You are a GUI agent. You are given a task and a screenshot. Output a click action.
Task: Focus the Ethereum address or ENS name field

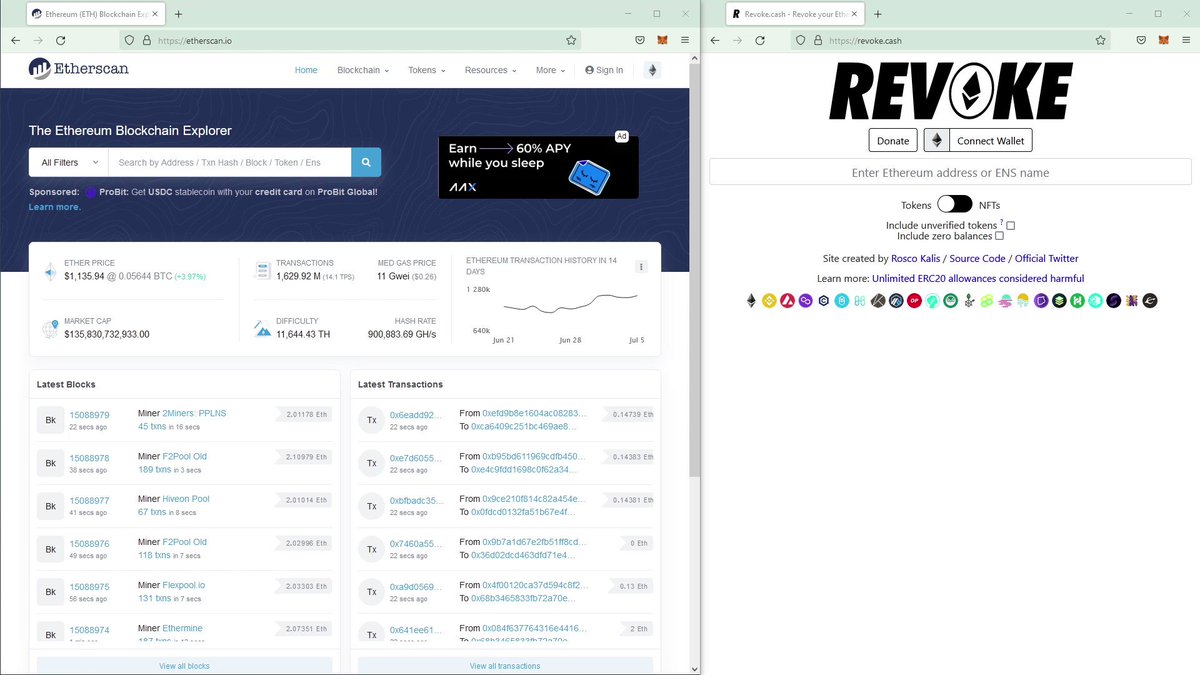pos(950,172)
